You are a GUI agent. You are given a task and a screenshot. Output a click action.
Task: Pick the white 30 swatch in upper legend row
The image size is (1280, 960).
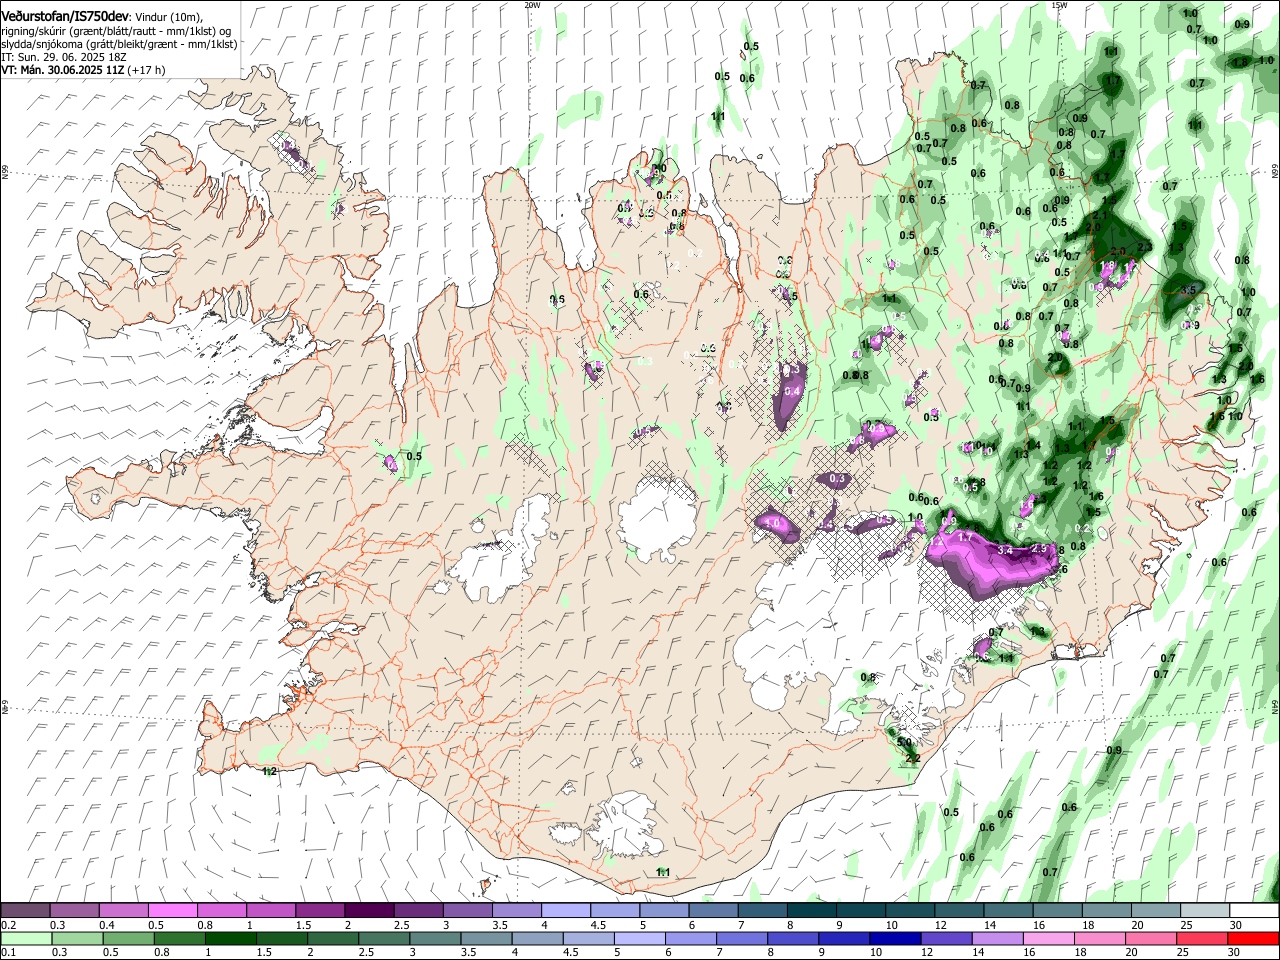point(1253,911)
